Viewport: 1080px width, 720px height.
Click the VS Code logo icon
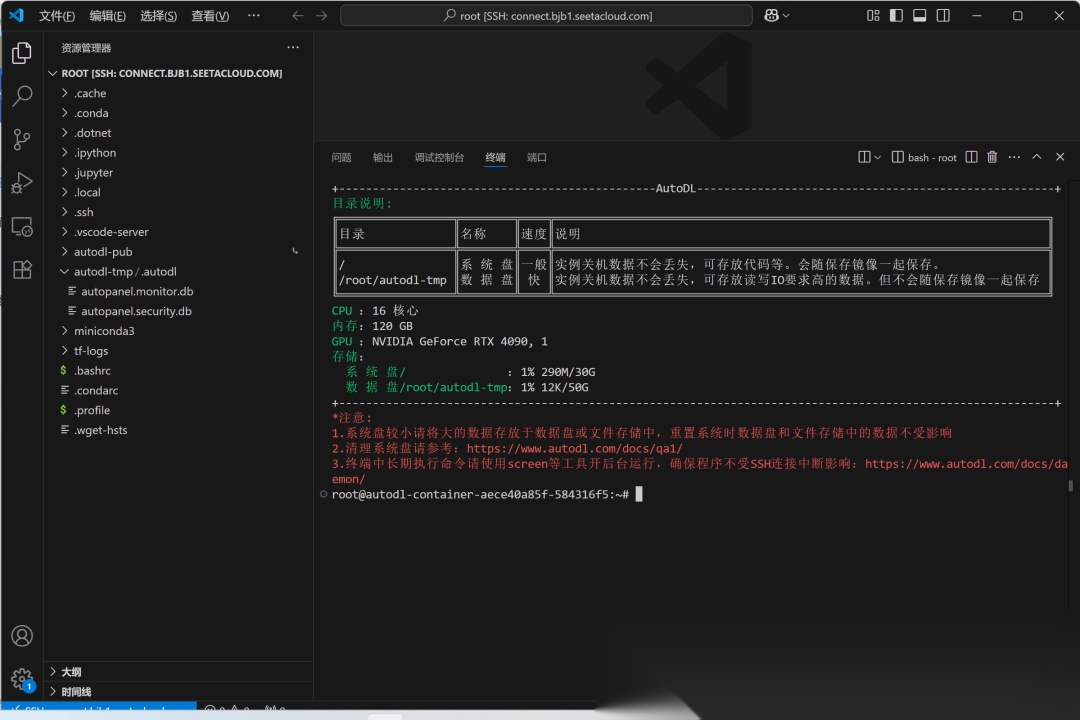pyautogui.click(x=17, y=15)
